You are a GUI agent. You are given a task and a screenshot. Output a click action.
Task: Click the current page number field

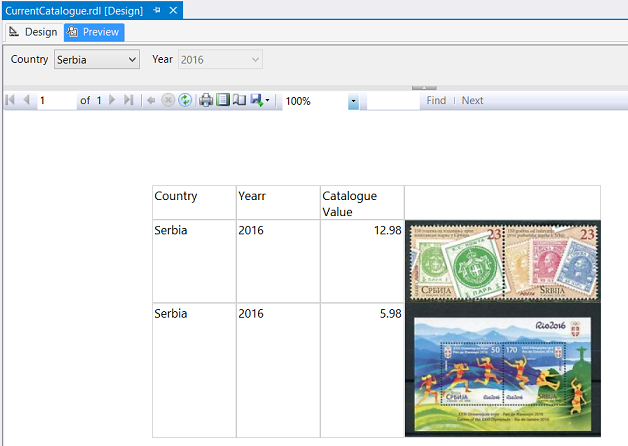[57, 100]
